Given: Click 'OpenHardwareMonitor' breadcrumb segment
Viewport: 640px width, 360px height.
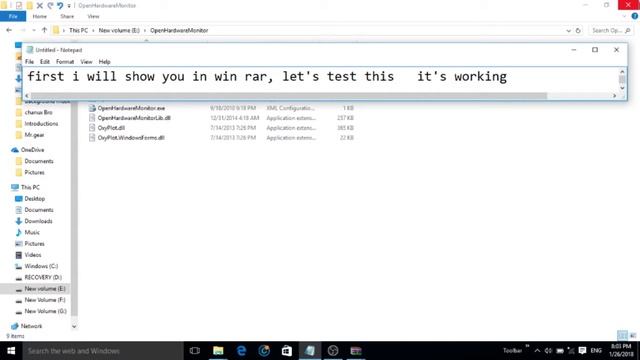Looking at the screenshot, I should tap(179, 30).
